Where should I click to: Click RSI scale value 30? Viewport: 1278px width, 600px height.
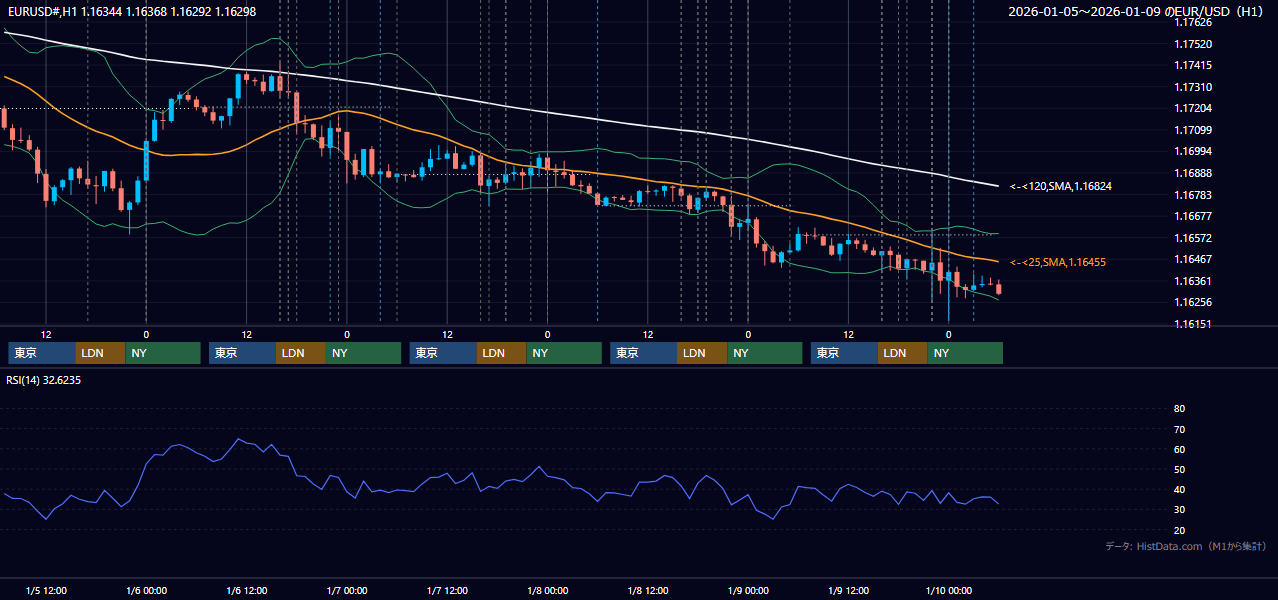1179,510
